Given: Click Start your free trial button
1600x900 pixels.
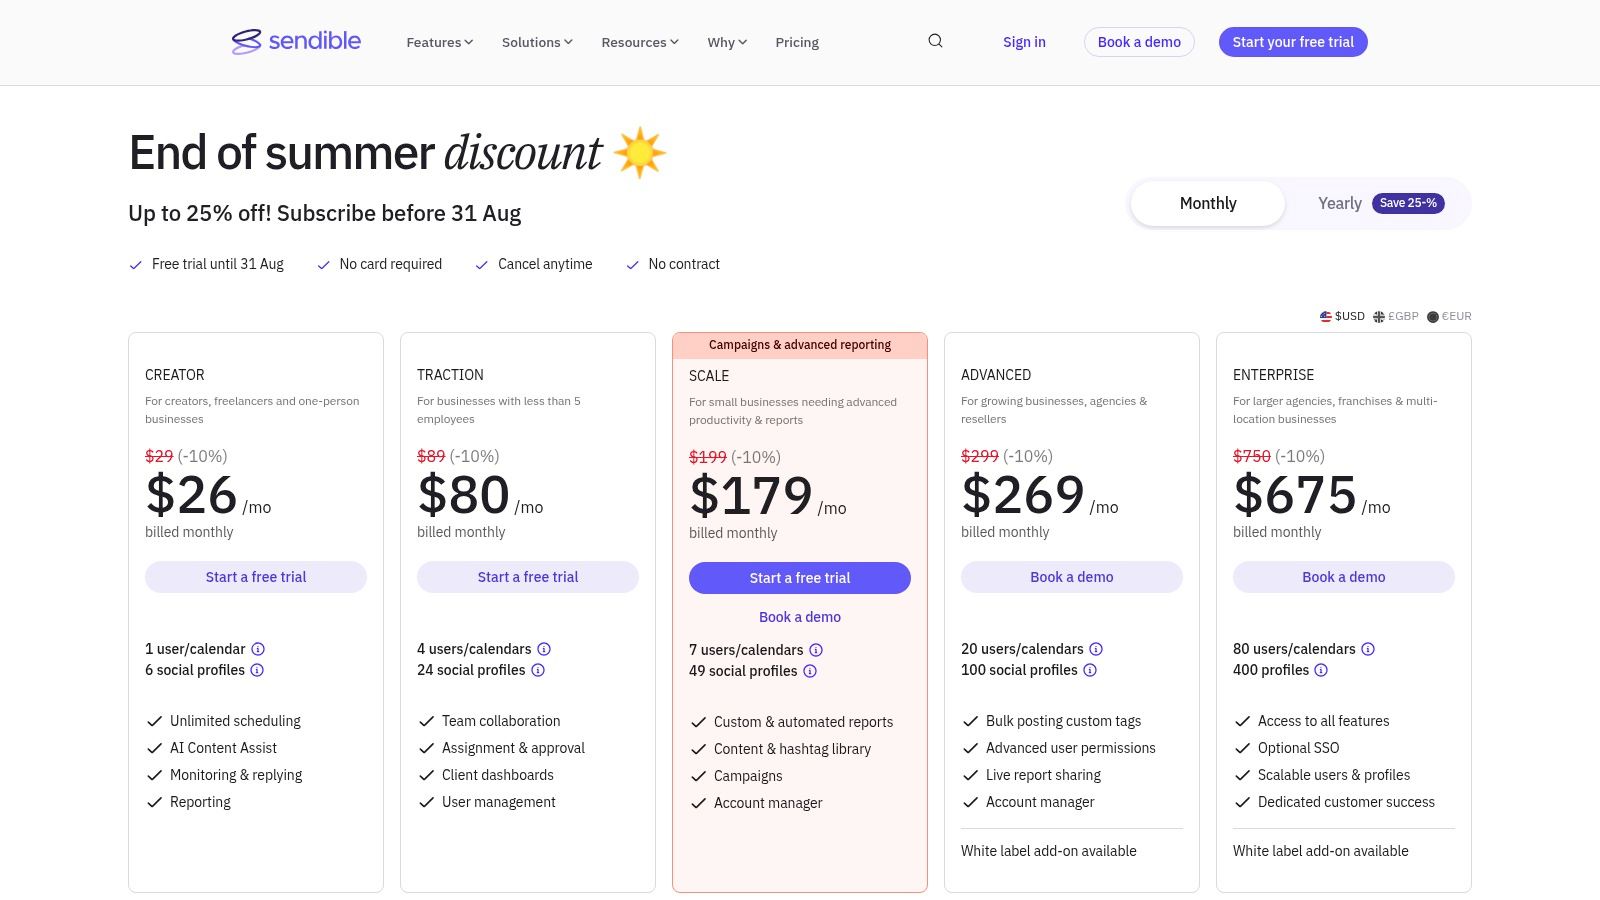Looking at the screenshot, I should tap(1293, 42).
